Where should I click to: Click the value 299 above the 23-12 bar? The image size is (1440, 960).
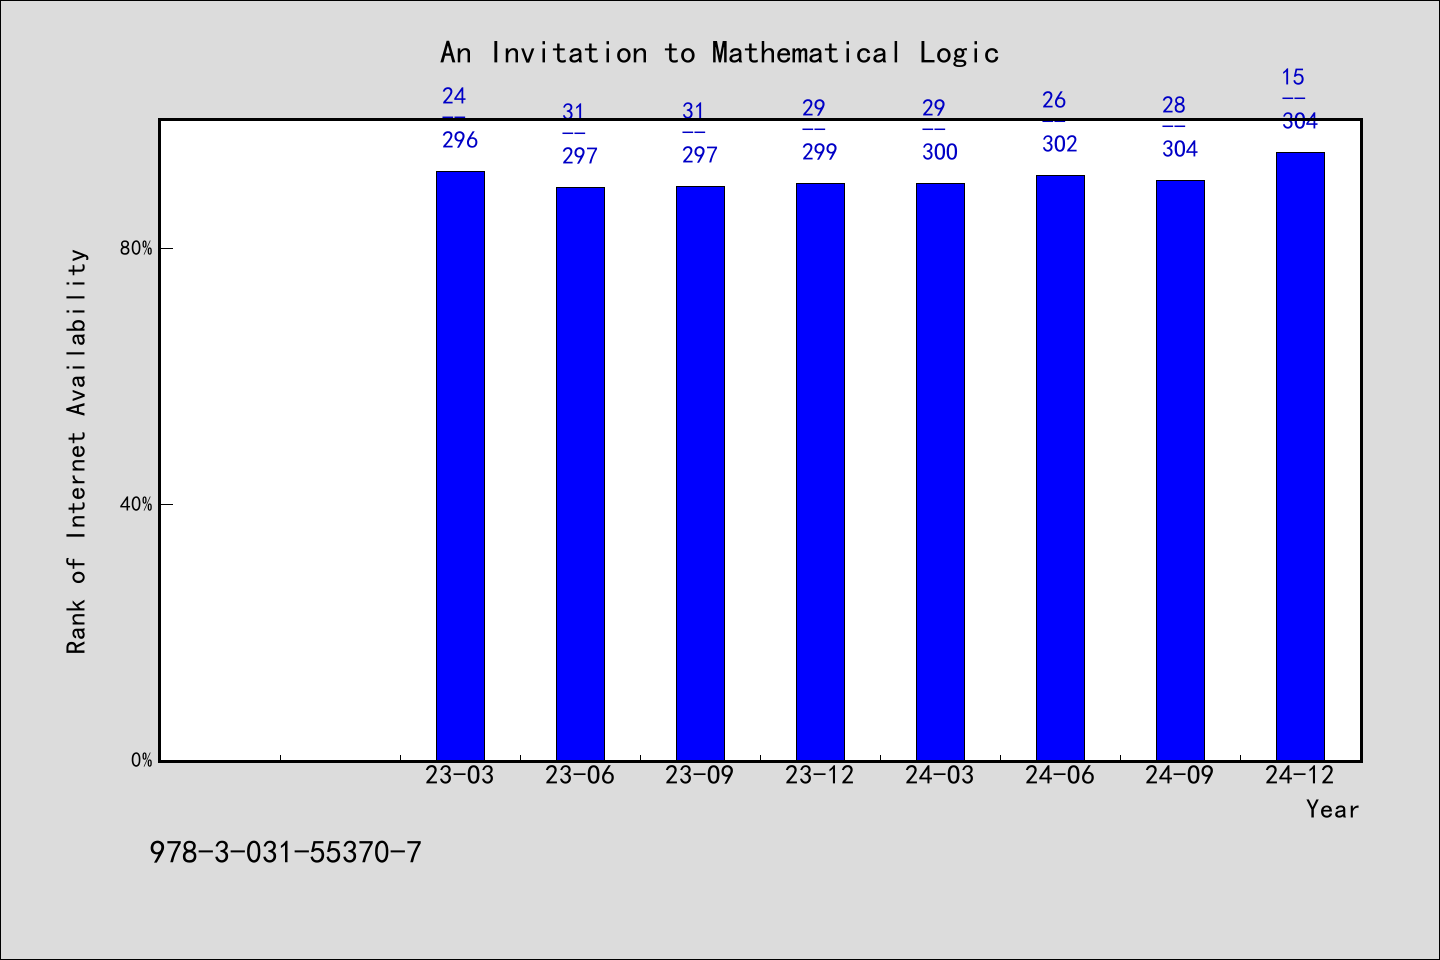coord(820,153)
